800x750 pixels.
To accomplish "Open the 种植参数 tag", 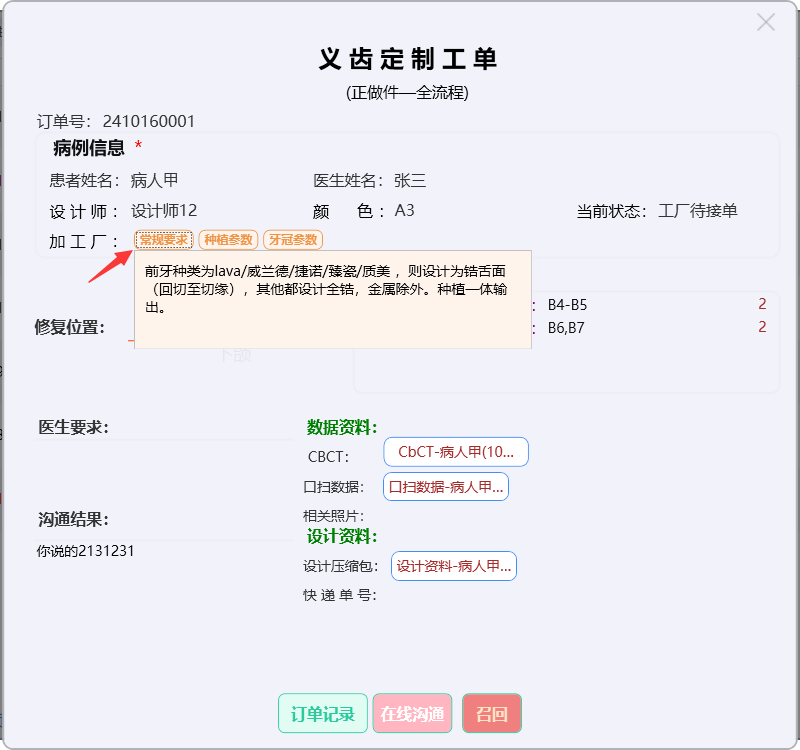I will pyautogui.click(x=228, y=240).
